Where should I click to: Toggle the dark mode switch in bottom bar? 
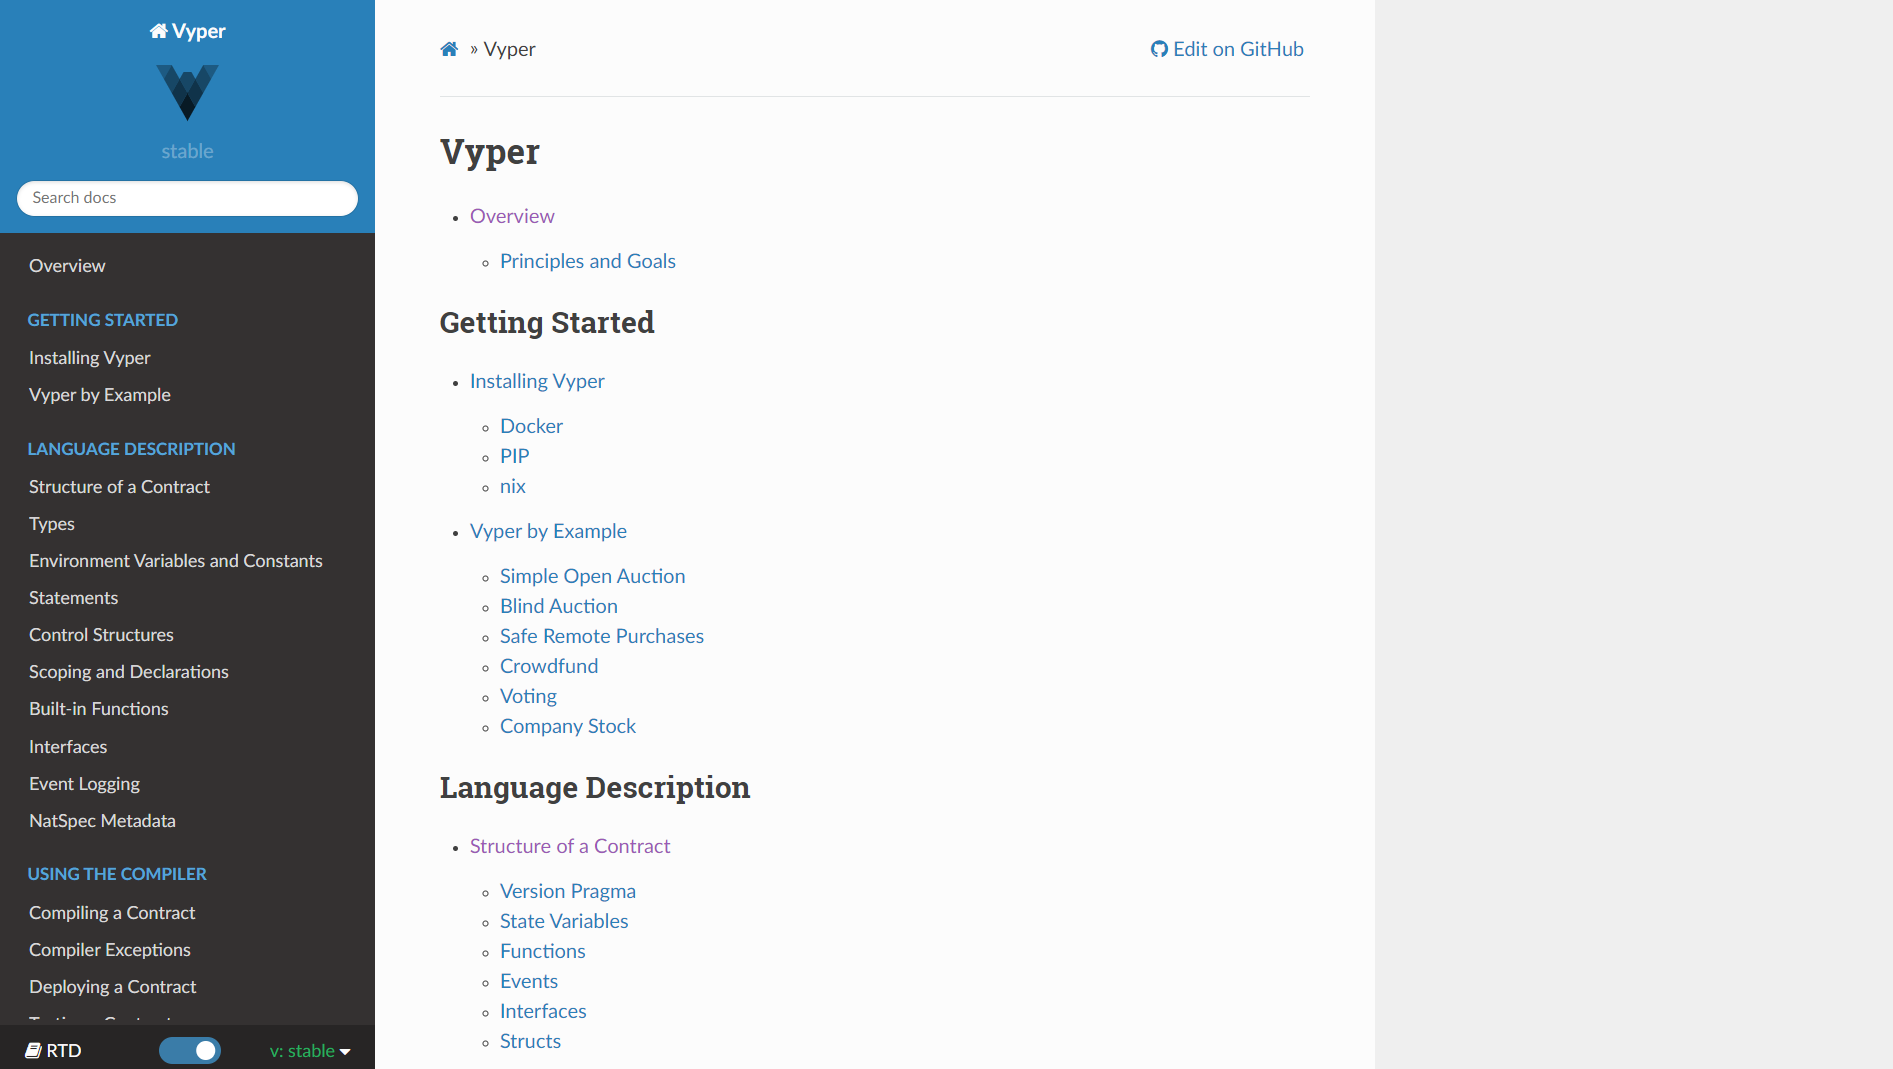pyautogui.click(x=190, y=1050)
